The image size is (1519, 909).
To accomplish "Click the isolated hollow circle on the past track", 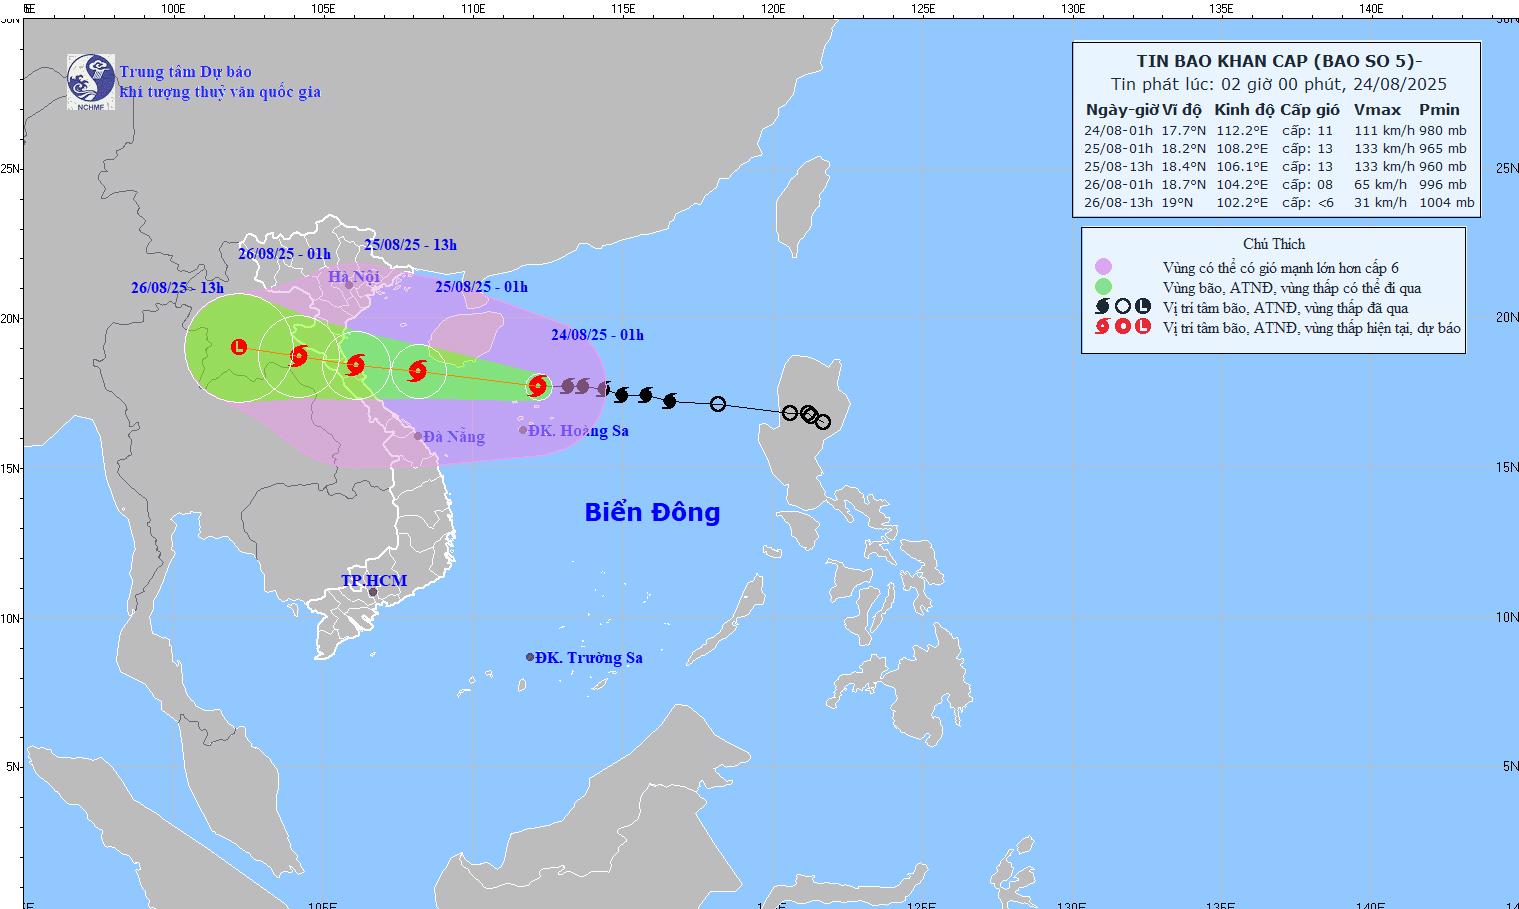I will pos(717,404).
